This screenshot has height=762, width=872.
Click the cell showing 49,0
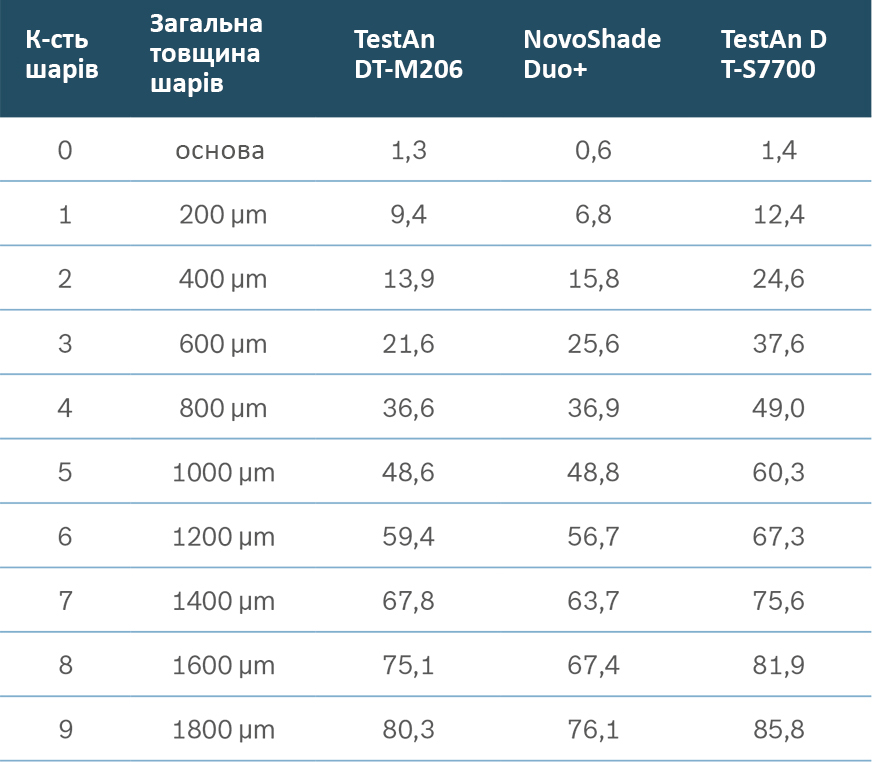[x=778, y=408]
